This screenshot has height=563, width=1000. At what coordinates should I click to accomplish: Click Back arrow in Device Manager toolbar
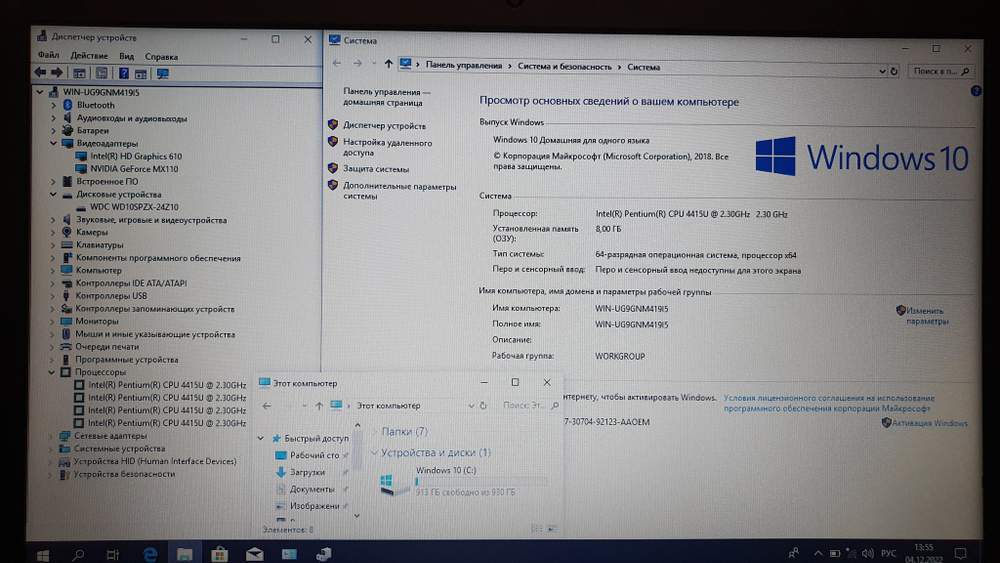(40, 73)
